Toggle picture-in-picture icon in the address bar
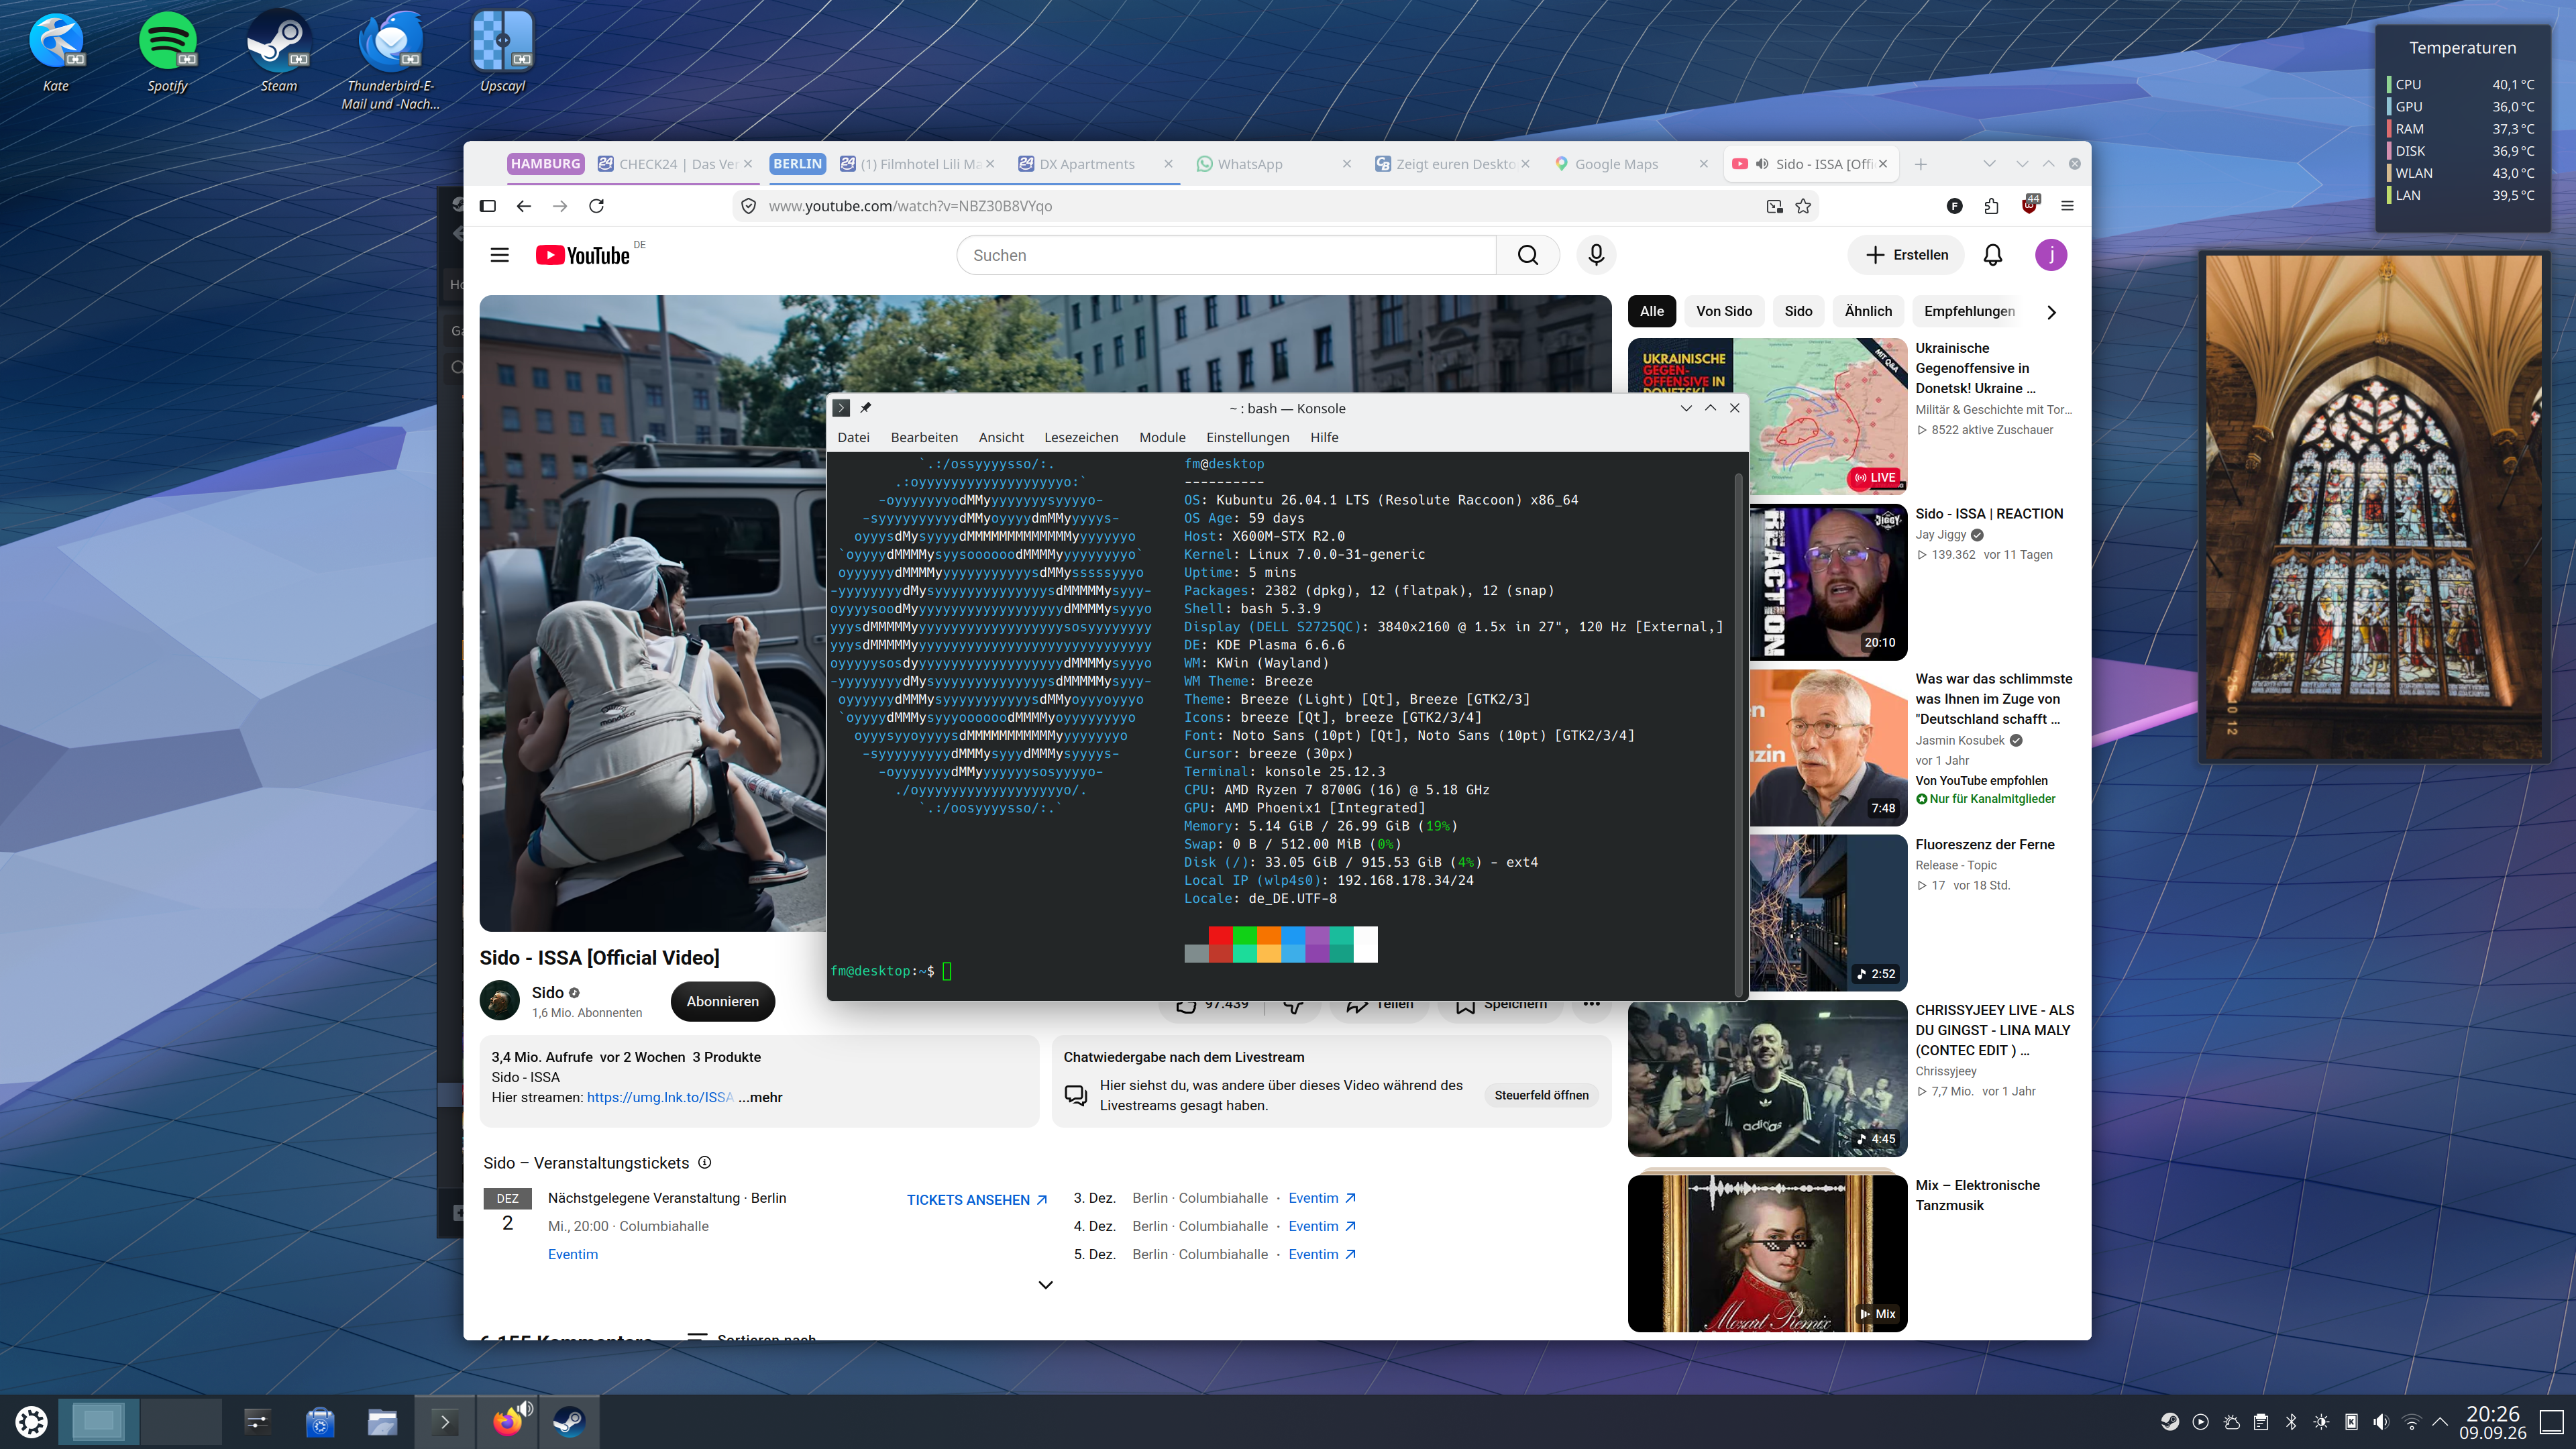This screenshot has width=2576, height=1449. [1775, 206]
